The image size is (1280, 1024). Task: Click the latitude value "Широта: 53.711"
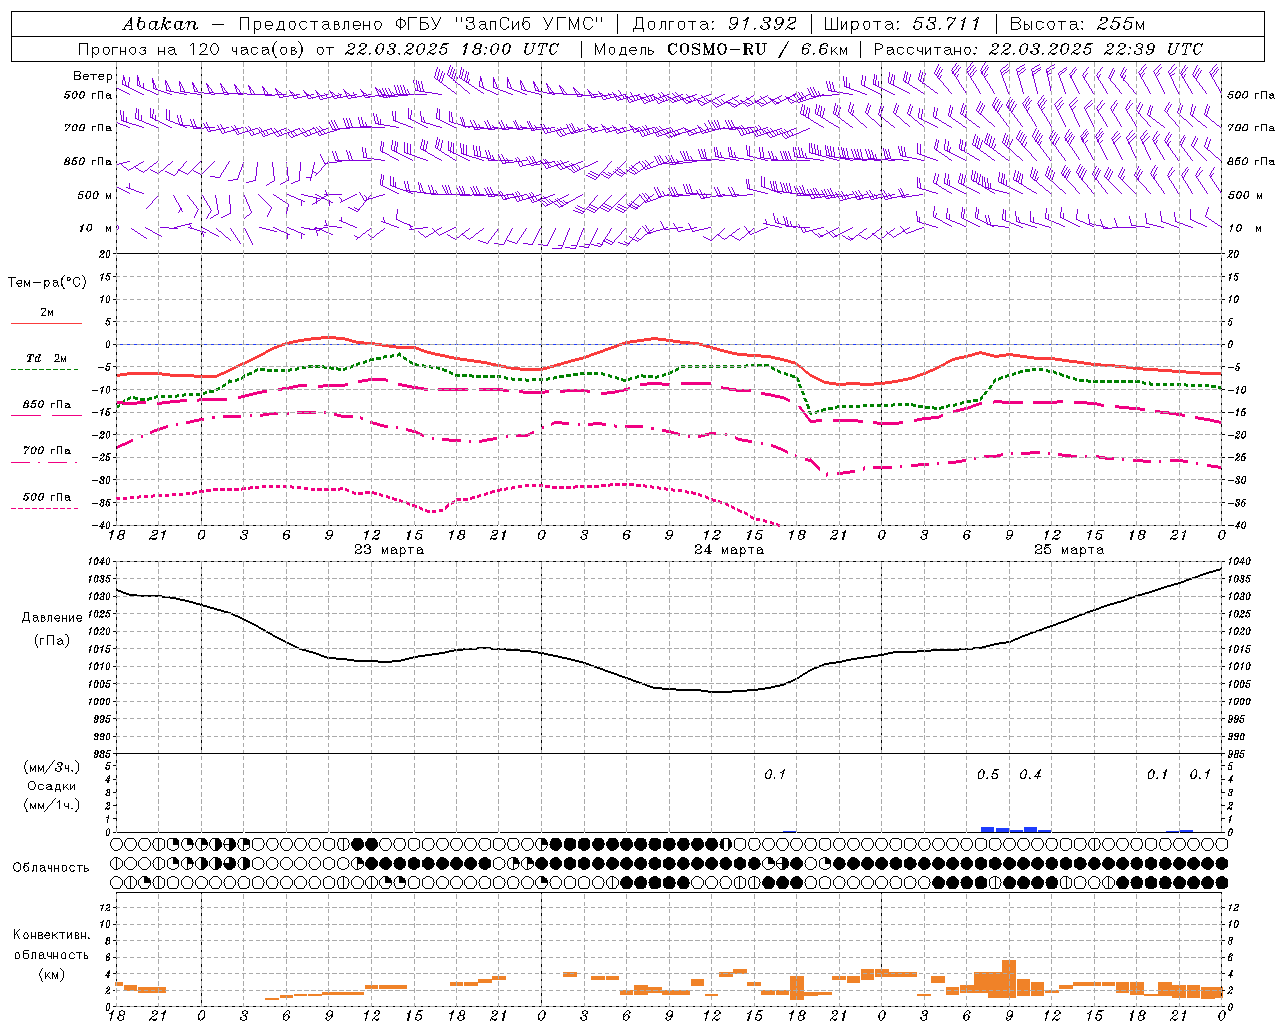903,24
